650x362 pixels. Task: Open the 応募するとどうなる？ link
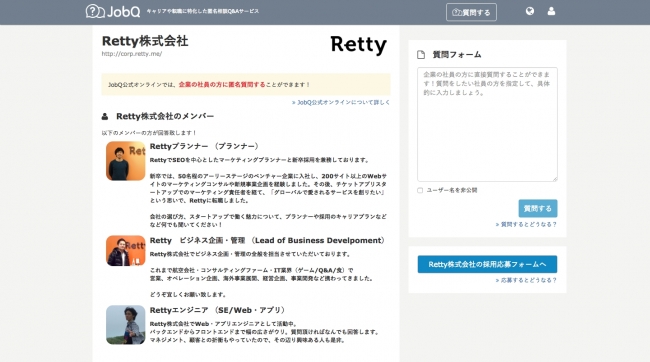coord(526,280)
